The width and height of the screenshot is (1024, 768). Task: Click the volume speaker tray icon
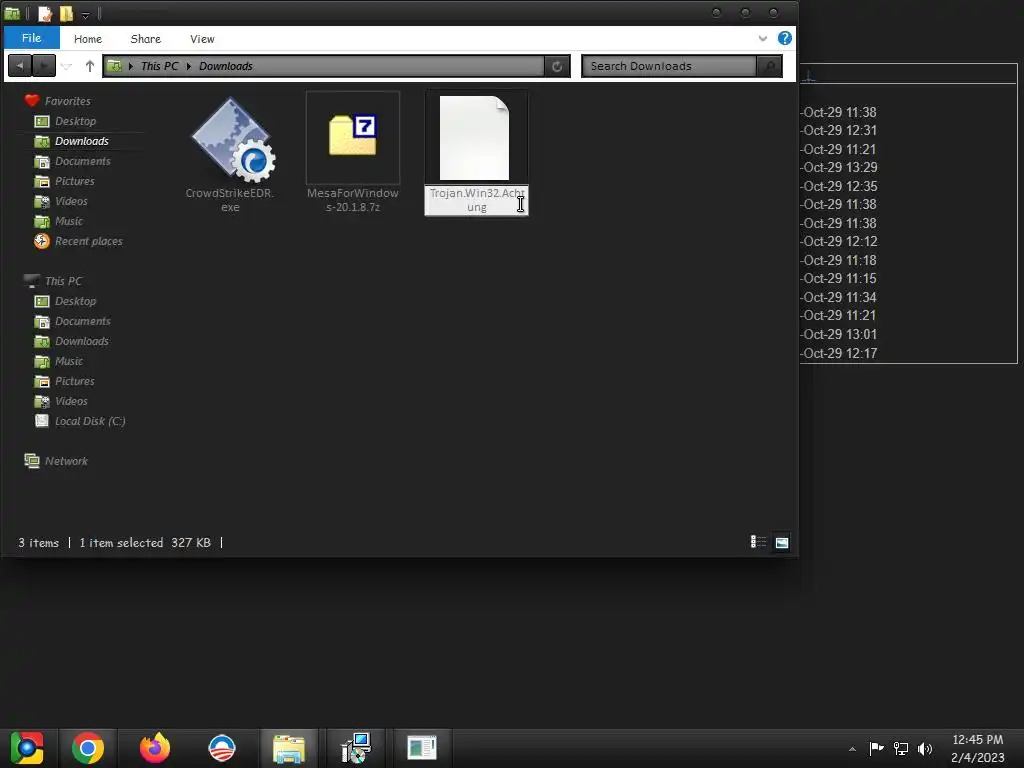pyautogui.click(x=925, y=748)
